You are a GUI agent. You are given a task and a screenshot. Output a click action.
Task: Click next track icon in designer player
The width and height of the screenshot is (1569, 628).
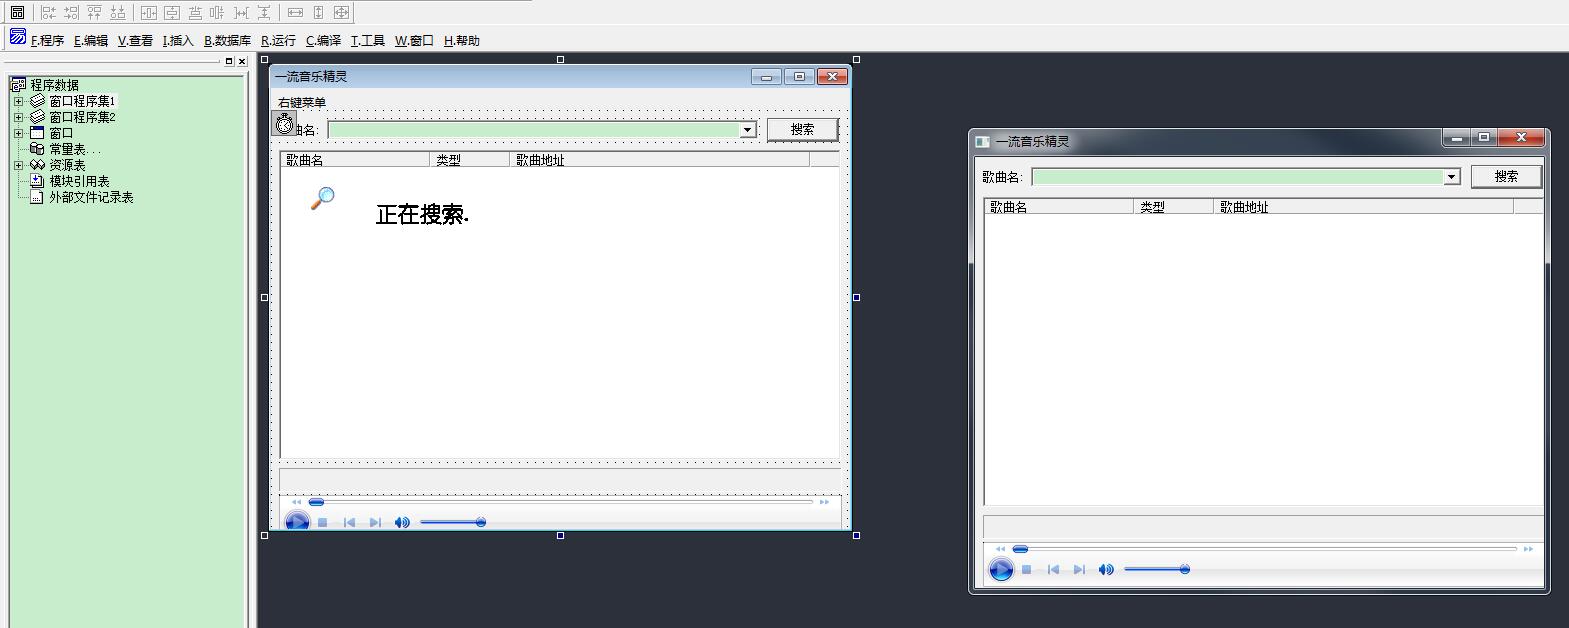(375, 522)
